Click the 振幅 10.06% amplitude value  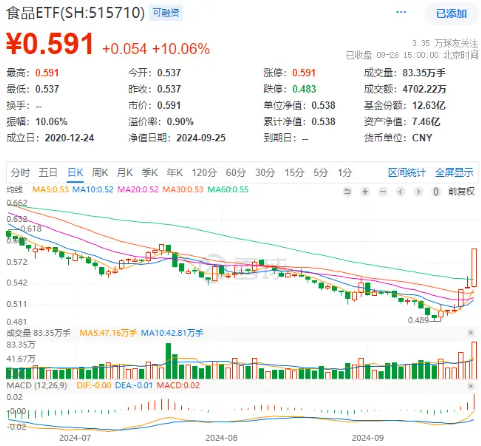[51, 122]
